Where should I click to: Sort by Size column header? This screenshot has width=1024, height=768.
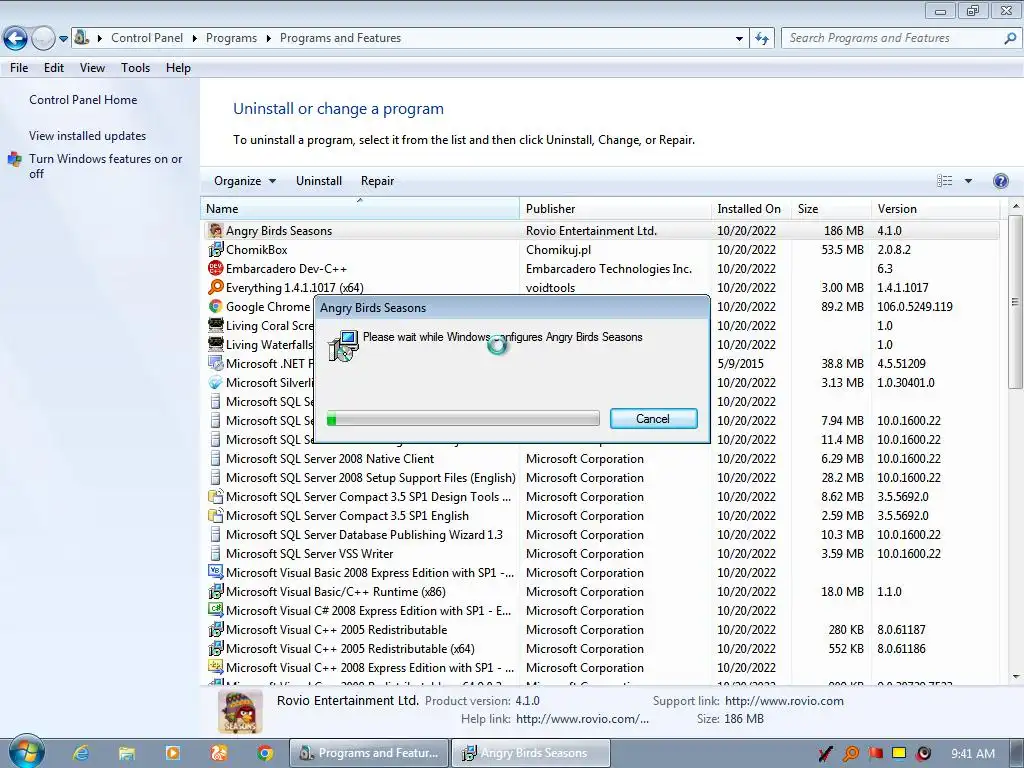831,209
